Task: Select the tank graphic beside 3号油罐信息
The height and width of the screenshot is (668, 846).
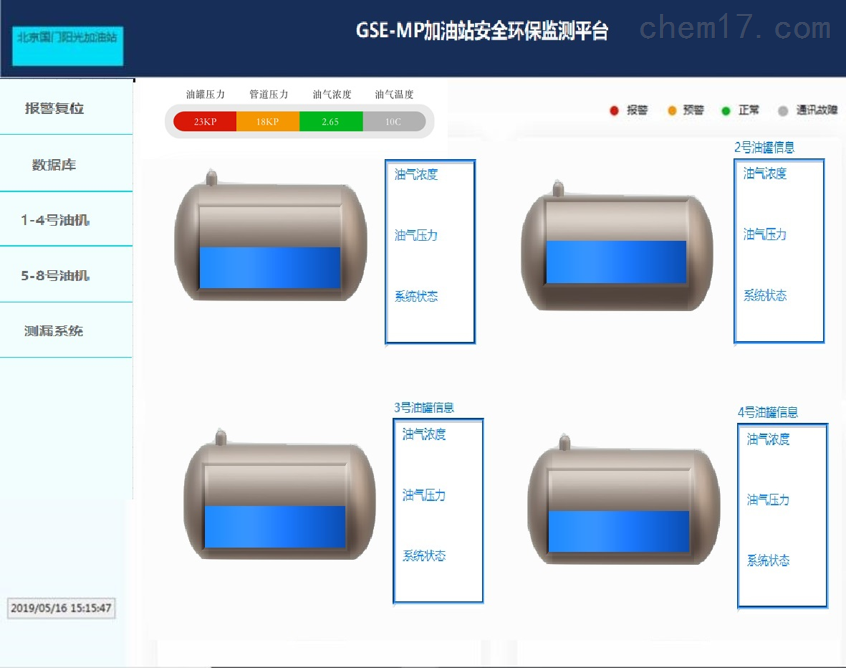Action: [280, 495]
